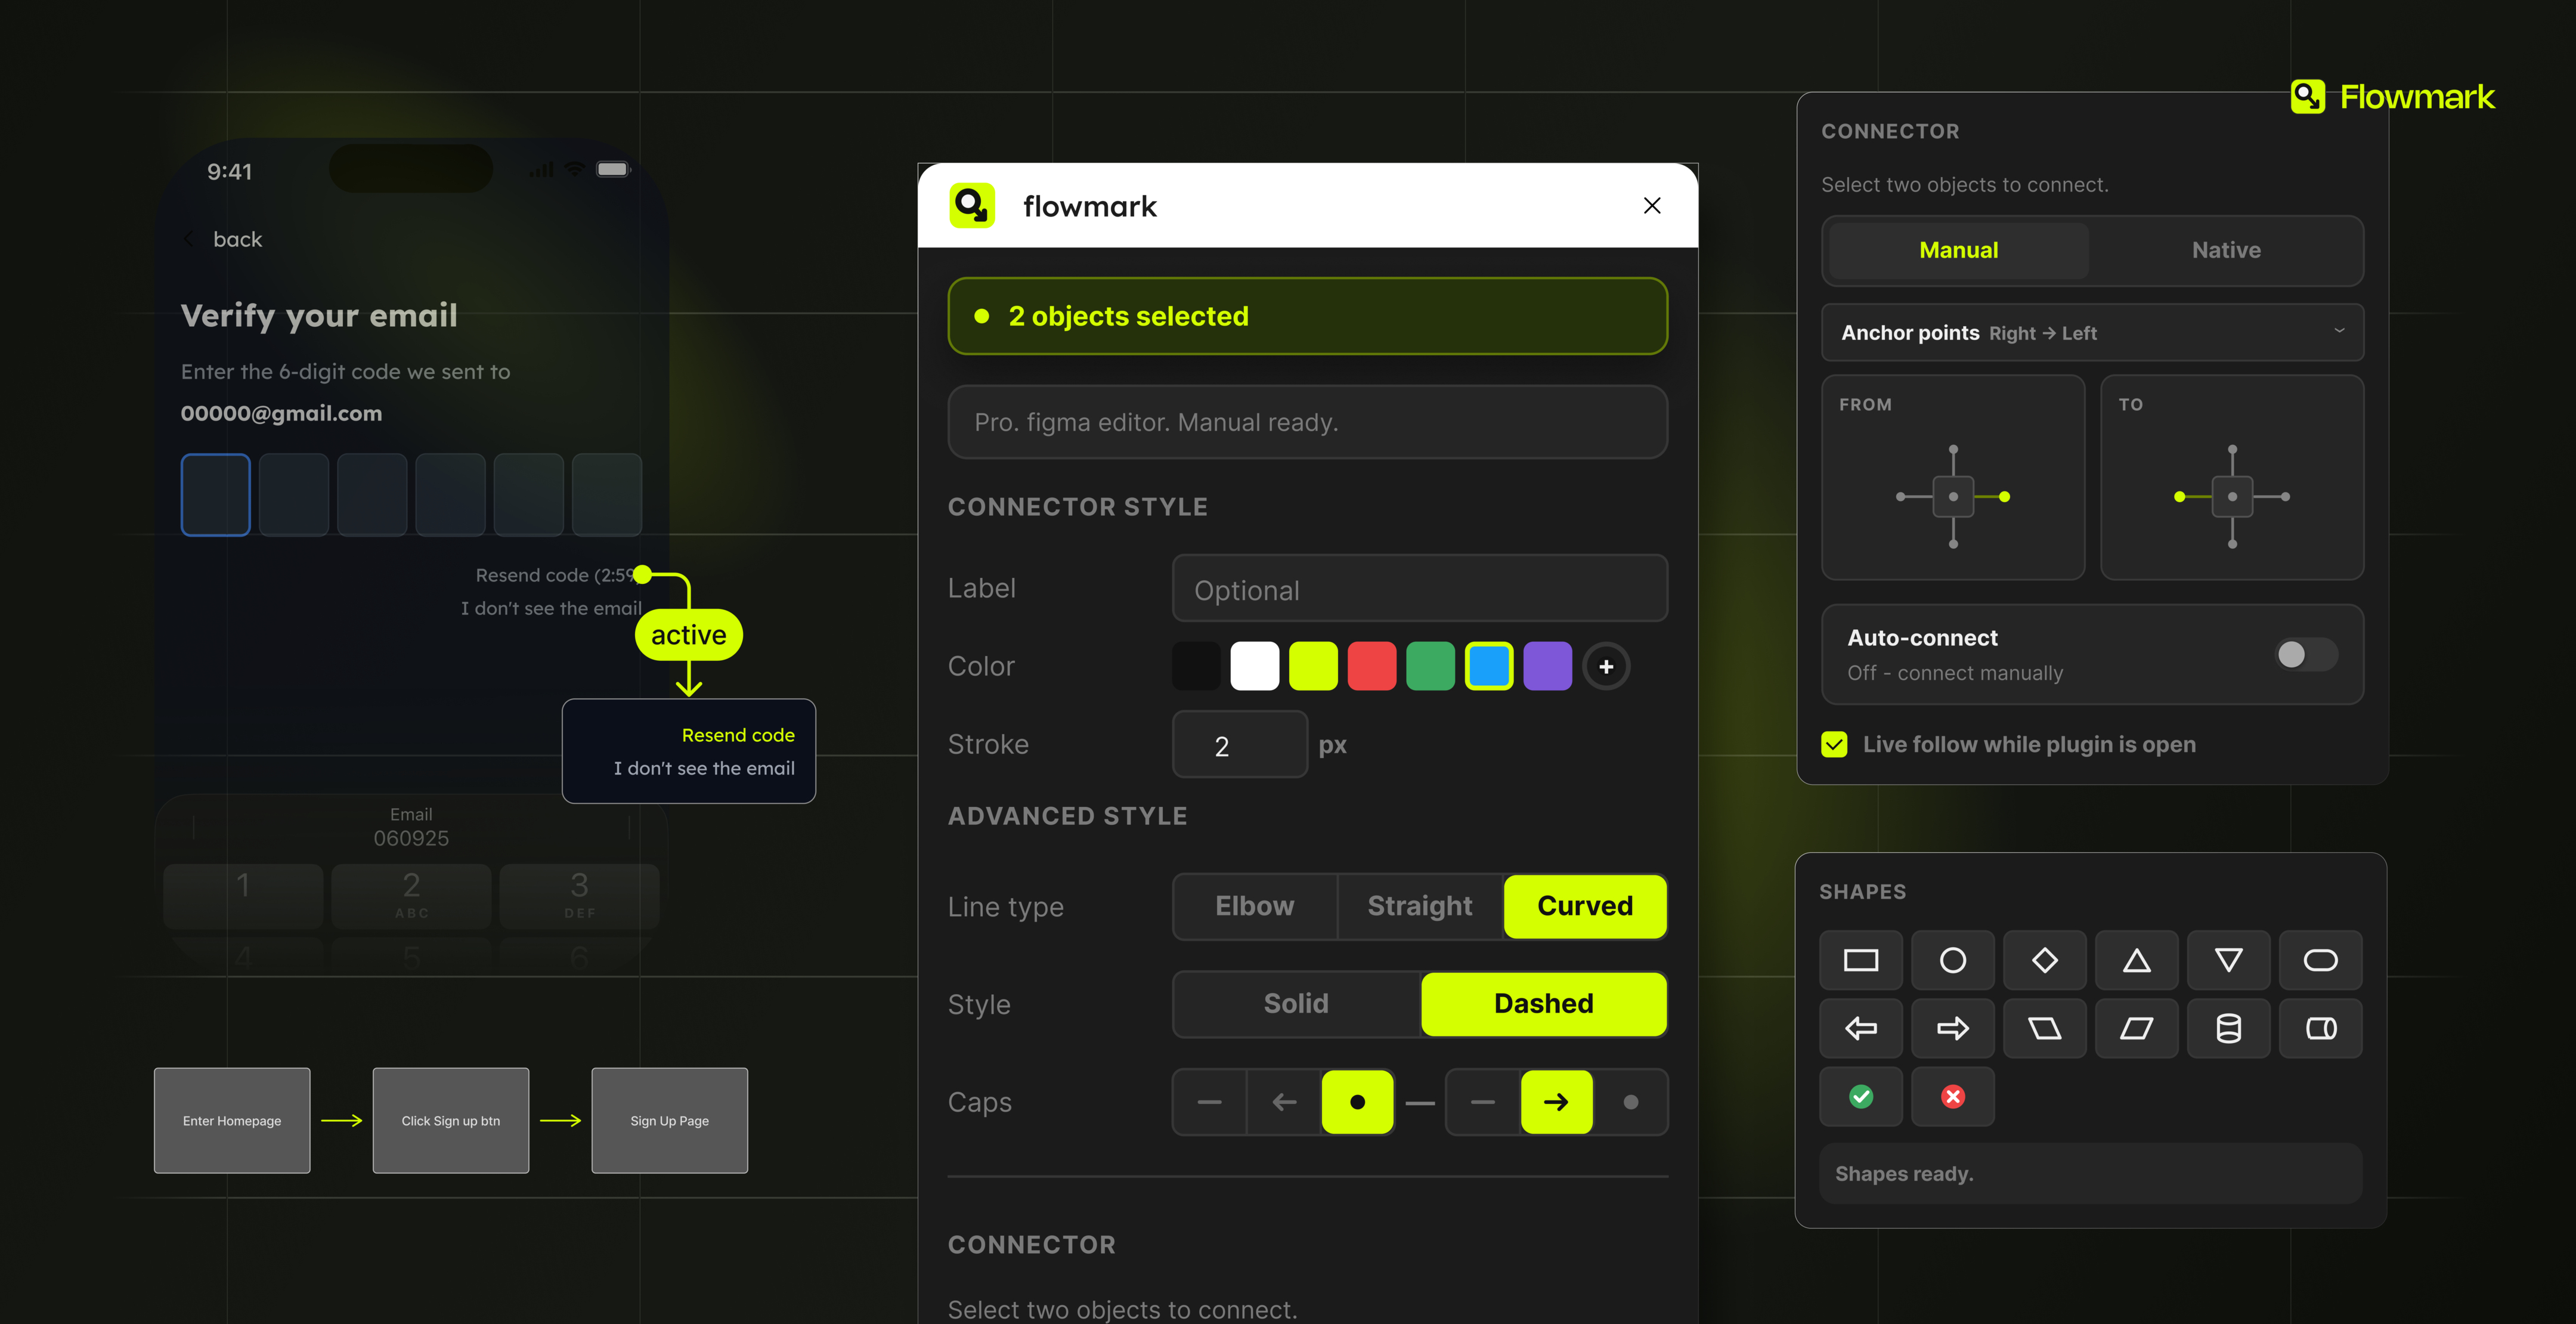Click the 2 objects selected banner

pyautogui.click(x=1308, y=316)
